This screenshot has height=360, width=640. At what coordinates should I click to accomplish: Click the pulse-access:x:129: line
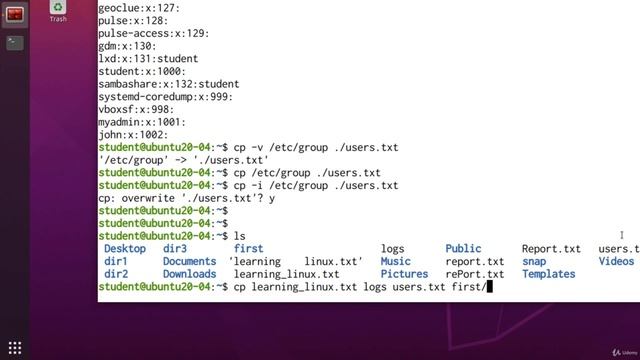[153, 33]
